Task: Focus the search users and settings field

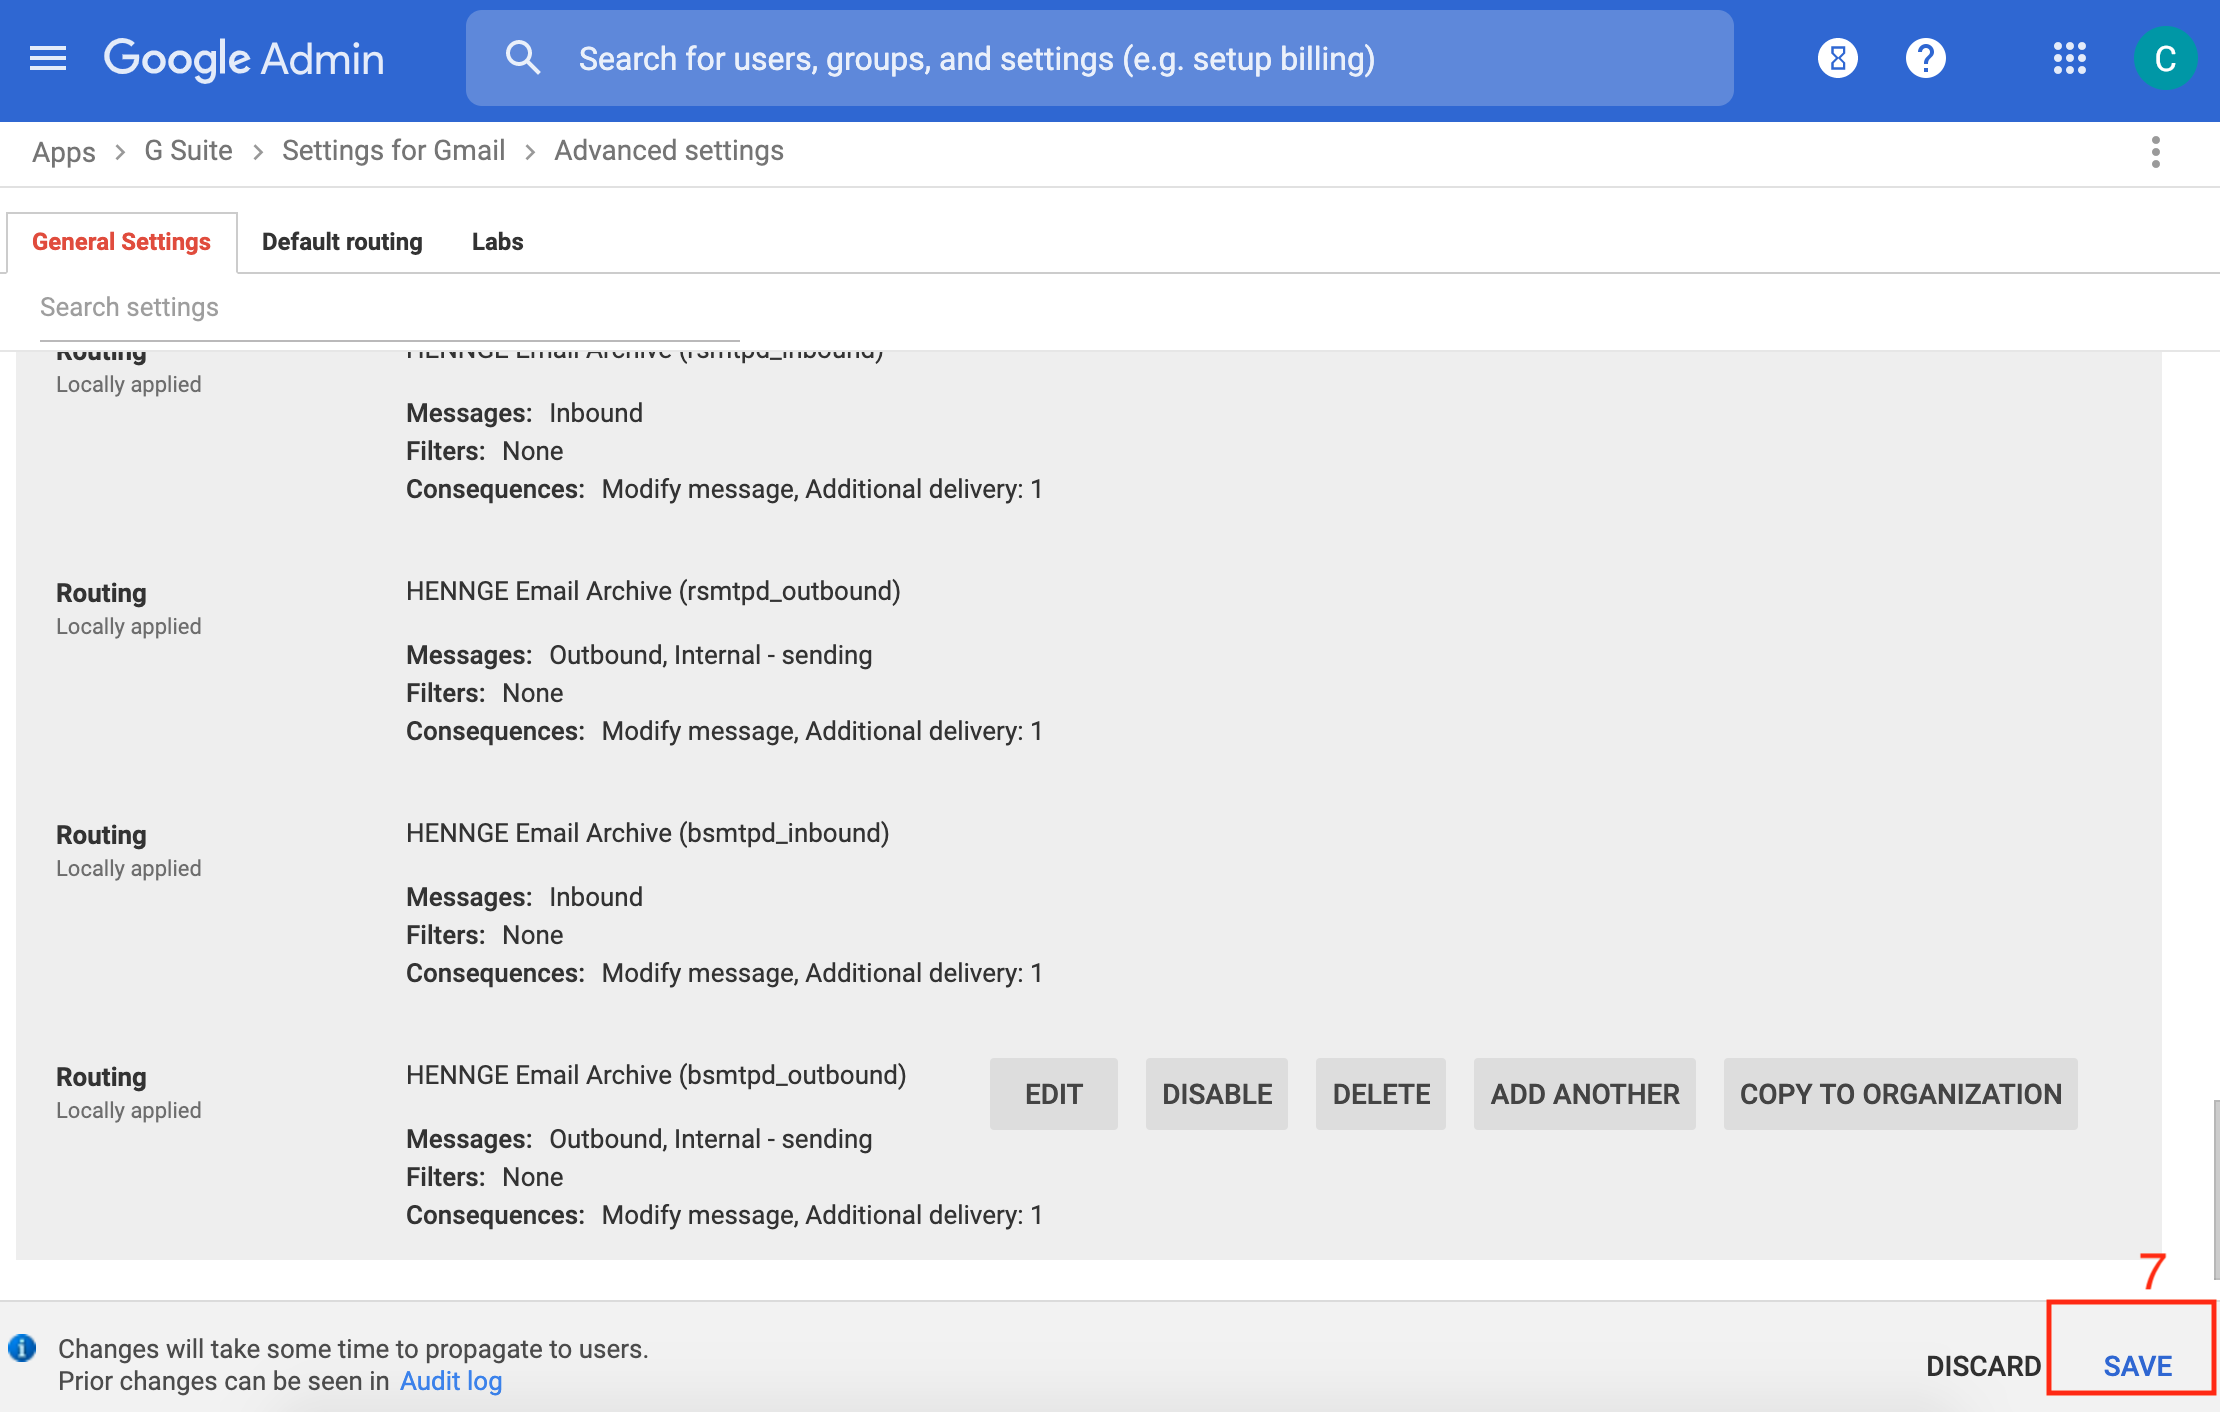Action: coord(1100,58)
